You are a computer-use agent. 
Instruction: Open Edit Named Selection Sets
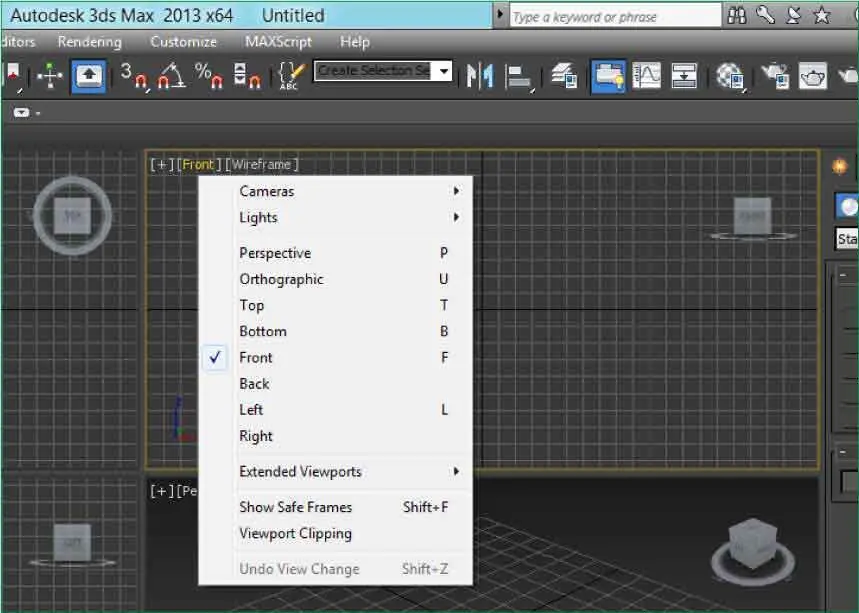coord(291,76)
